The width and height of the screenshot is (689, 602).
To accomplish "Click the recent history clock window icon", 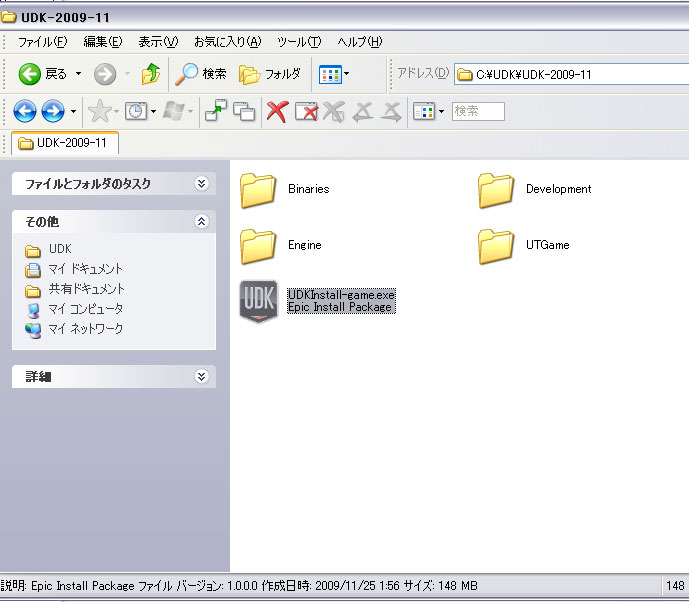I will [136, 111].
